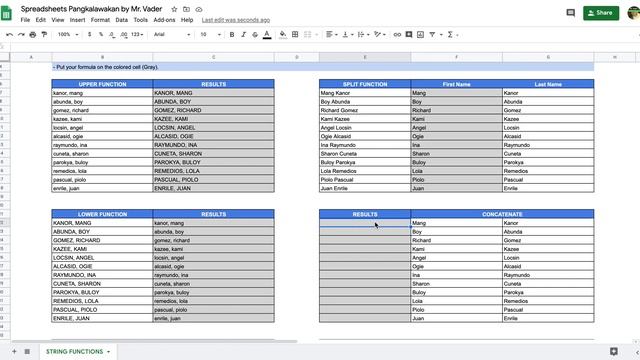Image resolution: width=640 pixels, height=360 pixels.
Task: Click the Redo icon in toolbar
Action: pyautogui.click(x=21, y=35)
